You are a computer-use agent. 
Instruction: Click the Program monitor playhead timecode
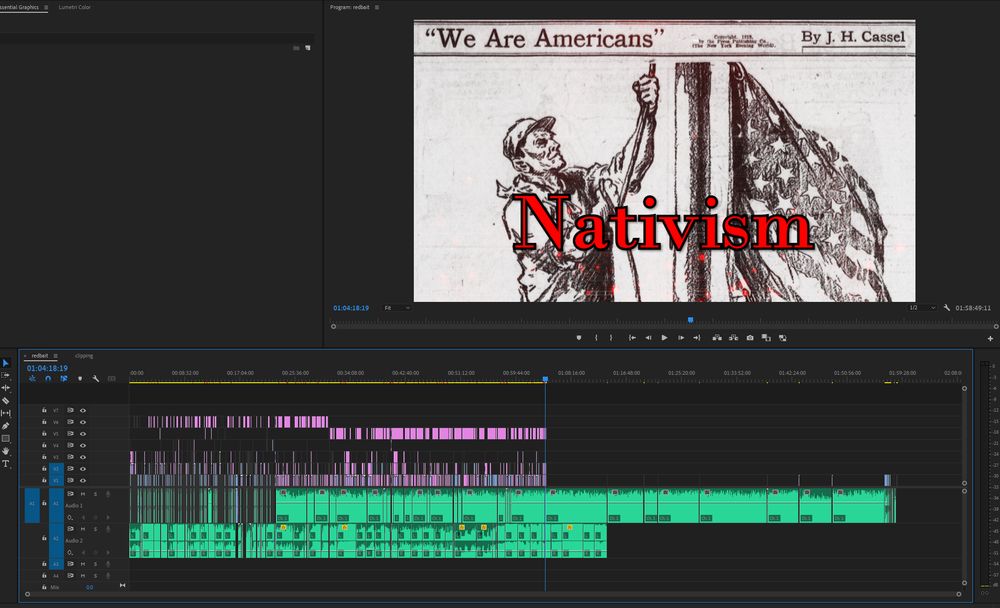pos(351,308)
